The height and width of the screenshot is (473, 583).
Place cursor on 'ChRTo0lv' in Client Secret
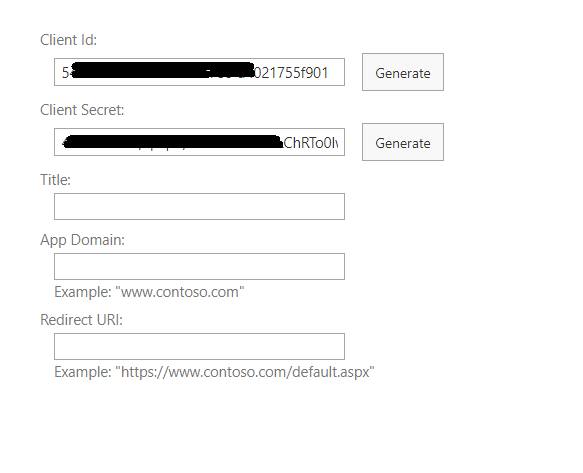point(311,143)
